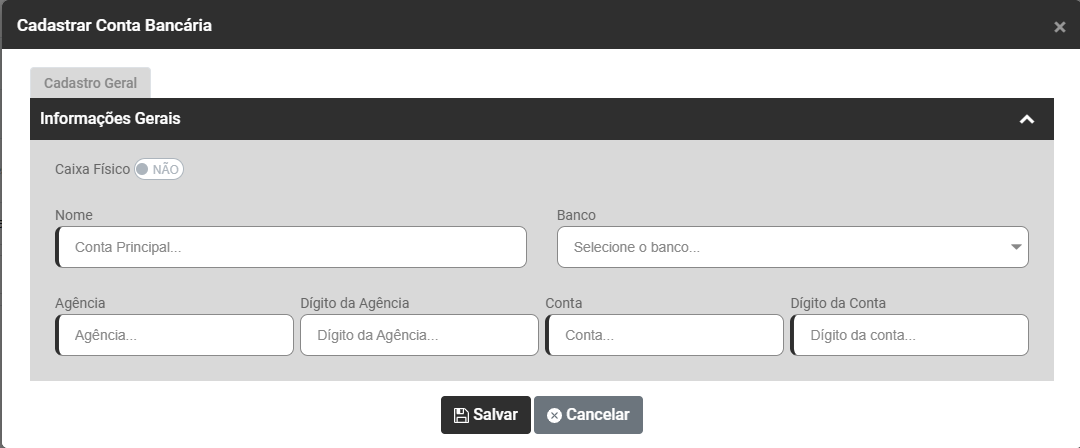Click the Cadastrar Conta Bancária title text
This screenshot has height=448, width=1080.
pos(114,25)
